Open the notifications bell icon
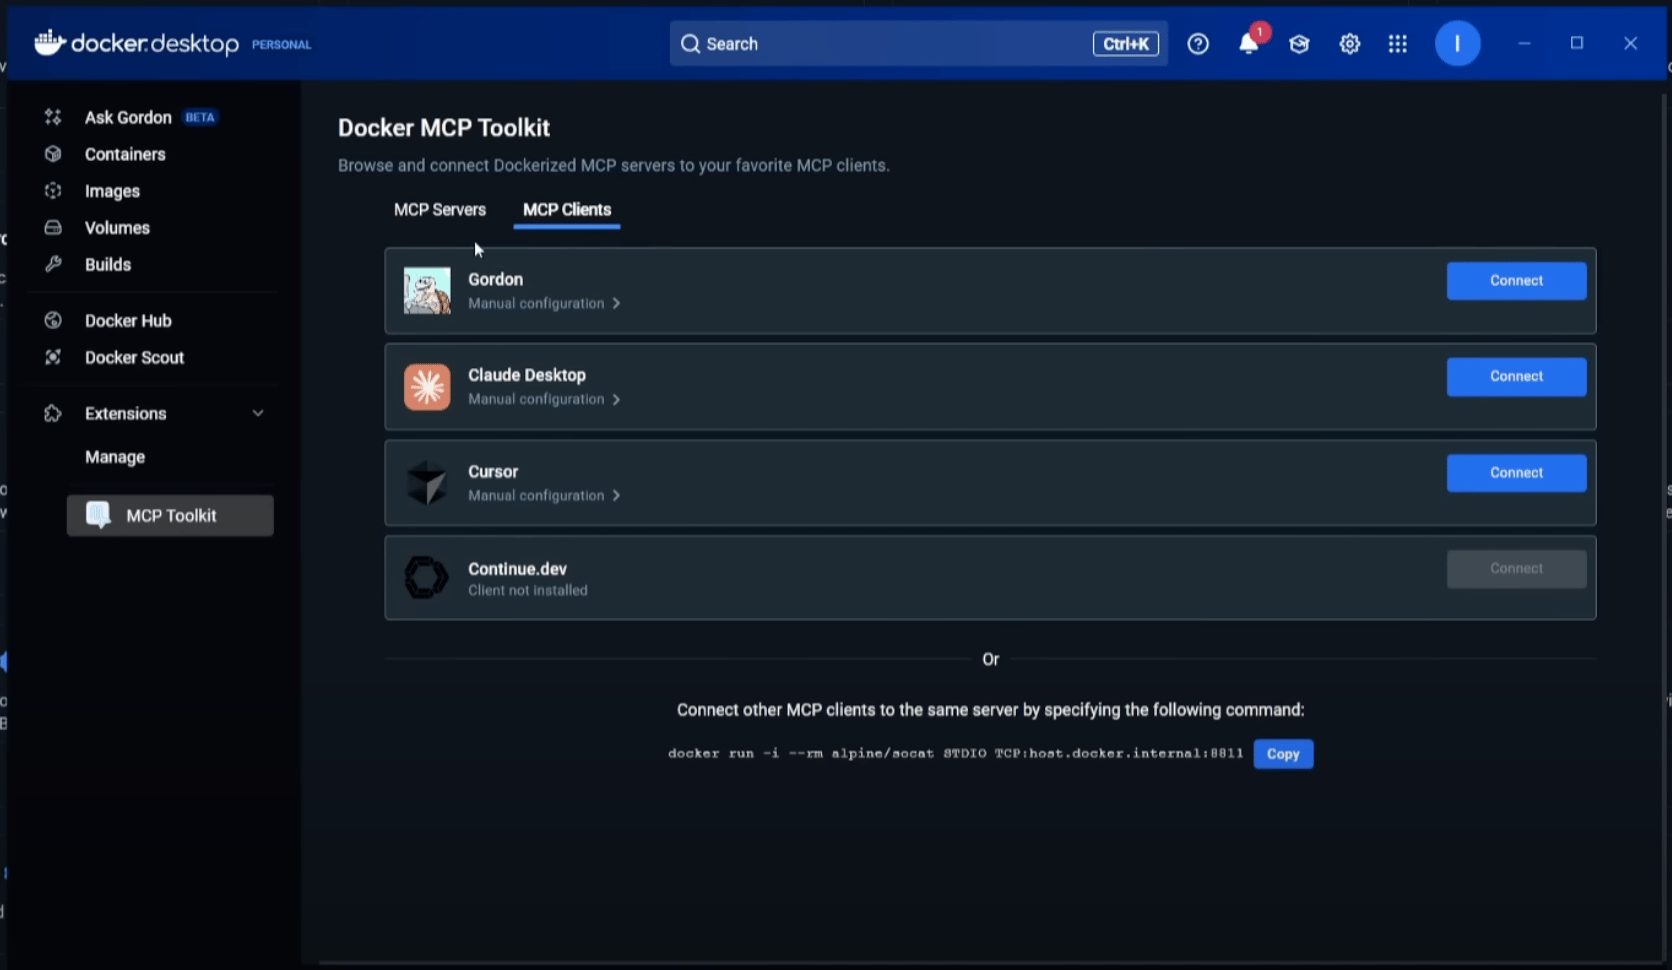Screen dimensions: 1672x970 click(1248, 44)
